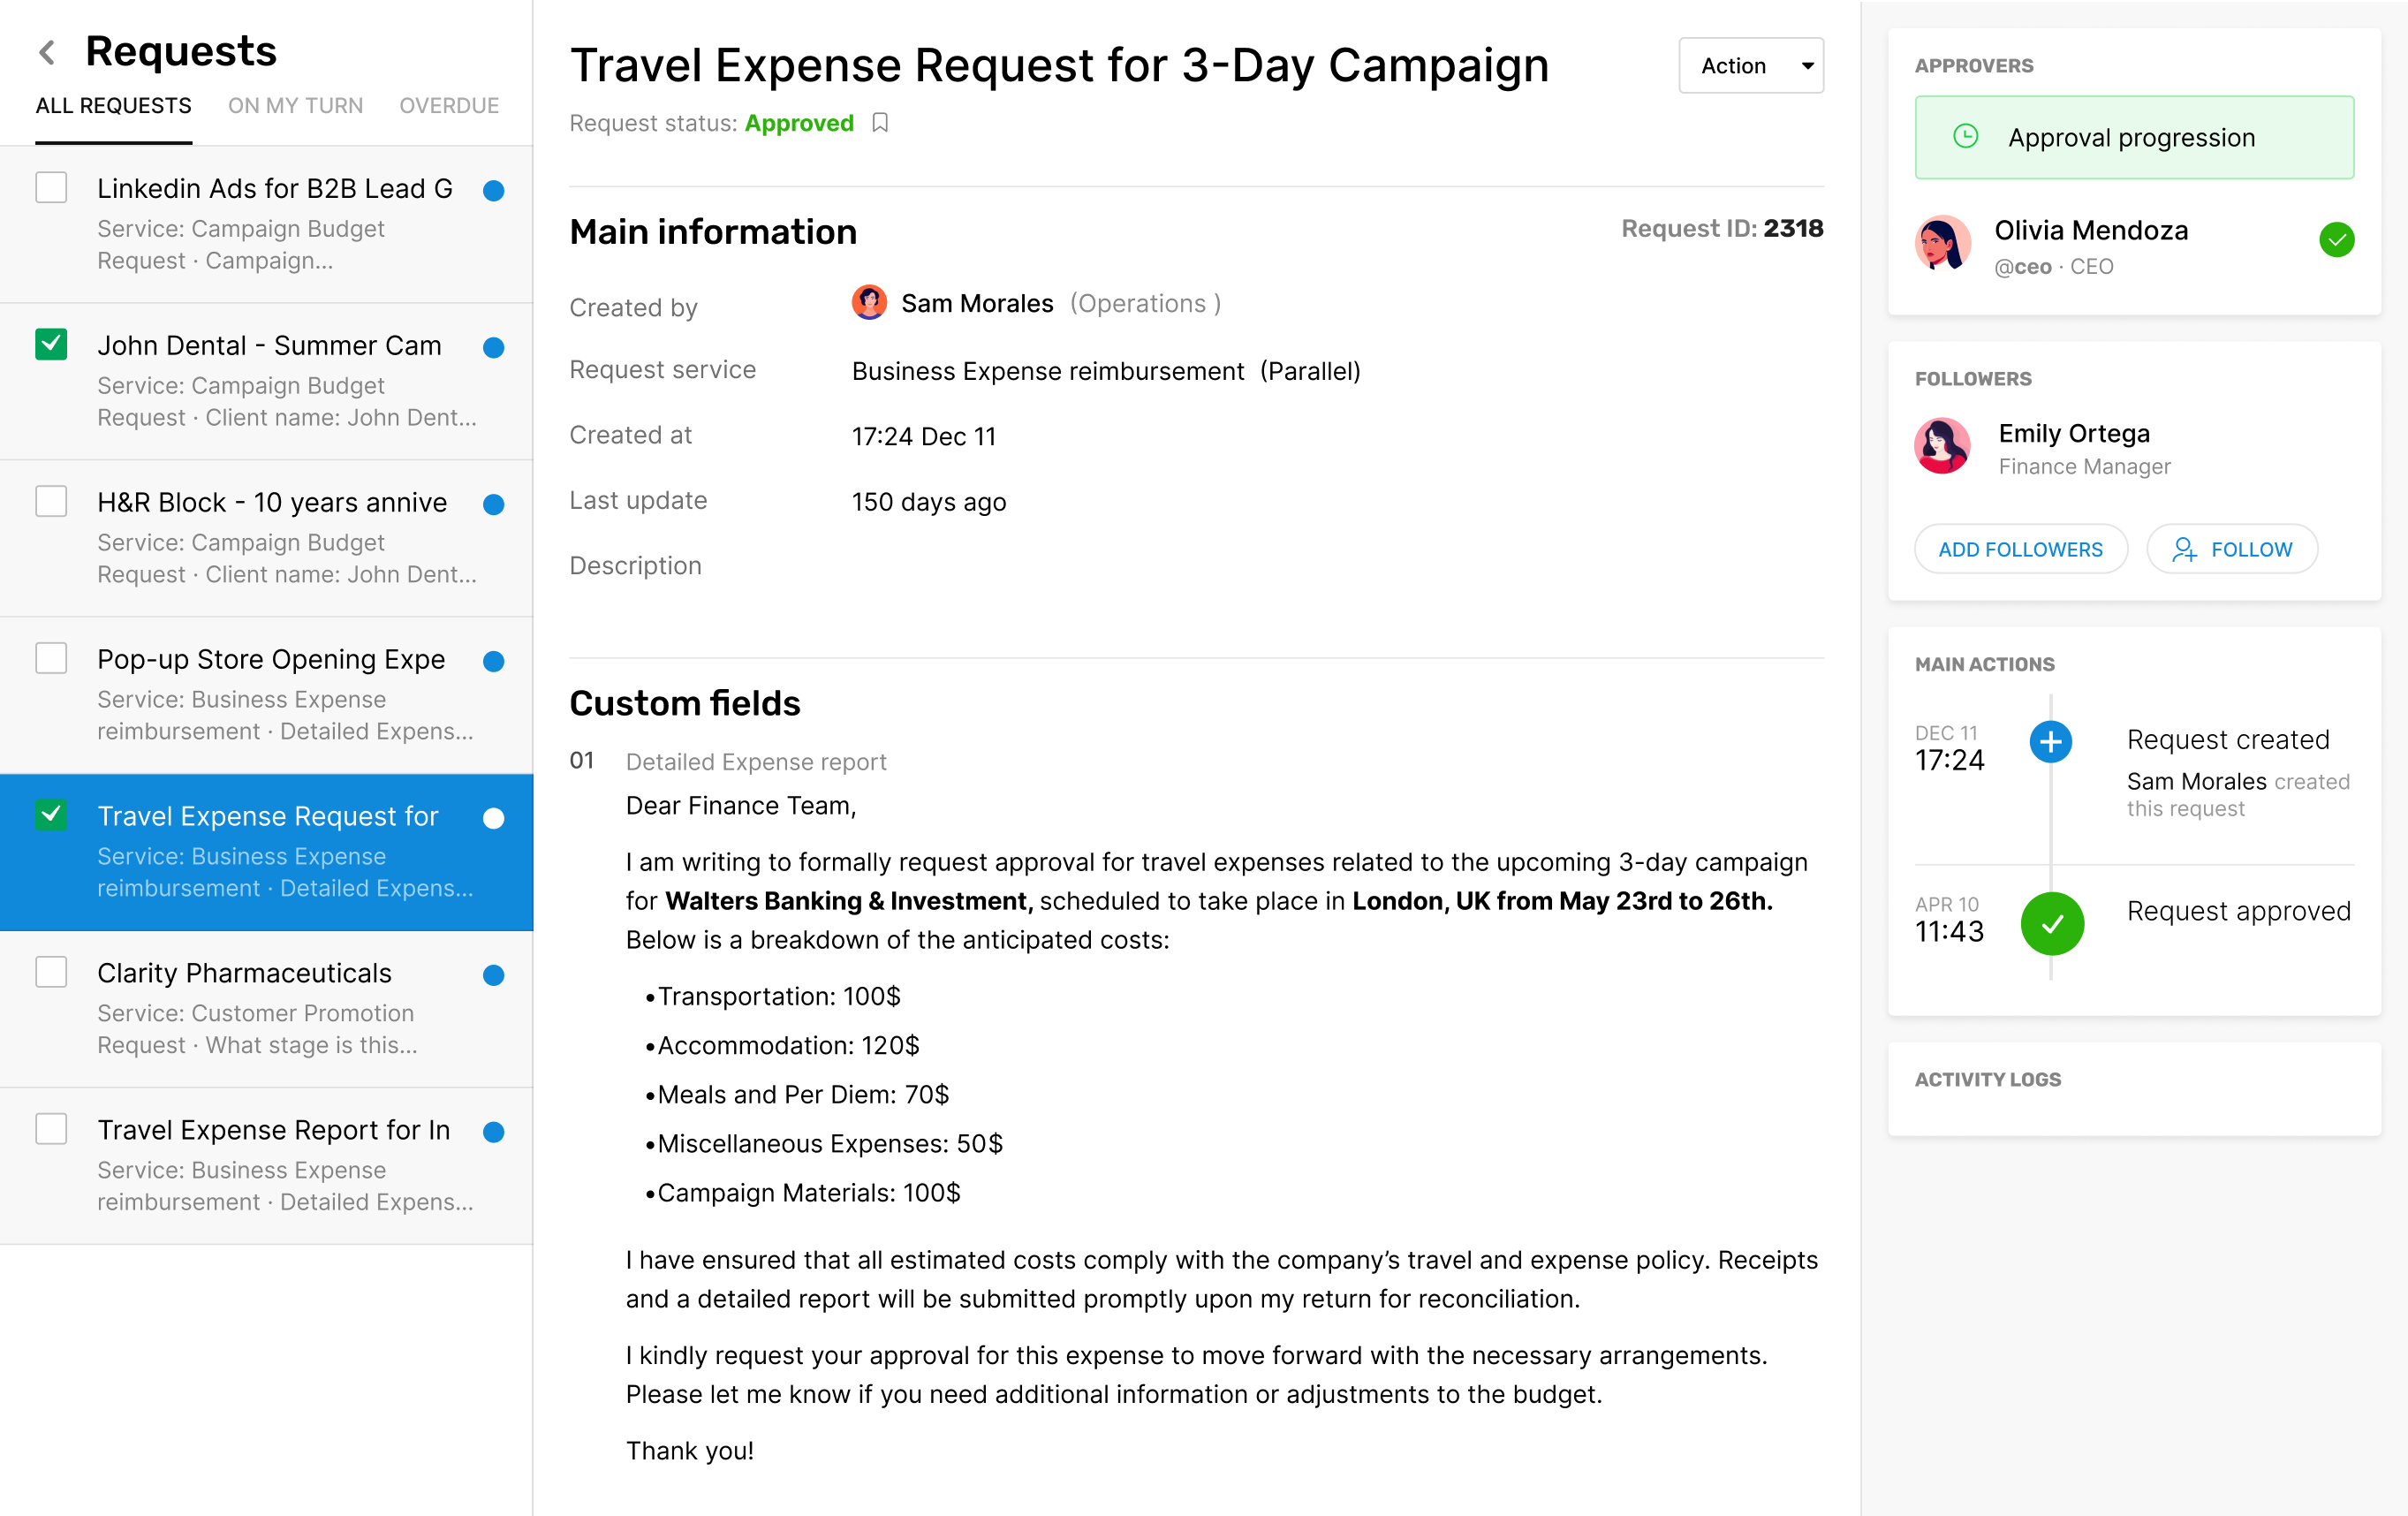Image resolution: width=2408 pixels, height=1516 pixels.
Task: Click Sam Morales' avatar in Main information
Action: coord(869,303)
